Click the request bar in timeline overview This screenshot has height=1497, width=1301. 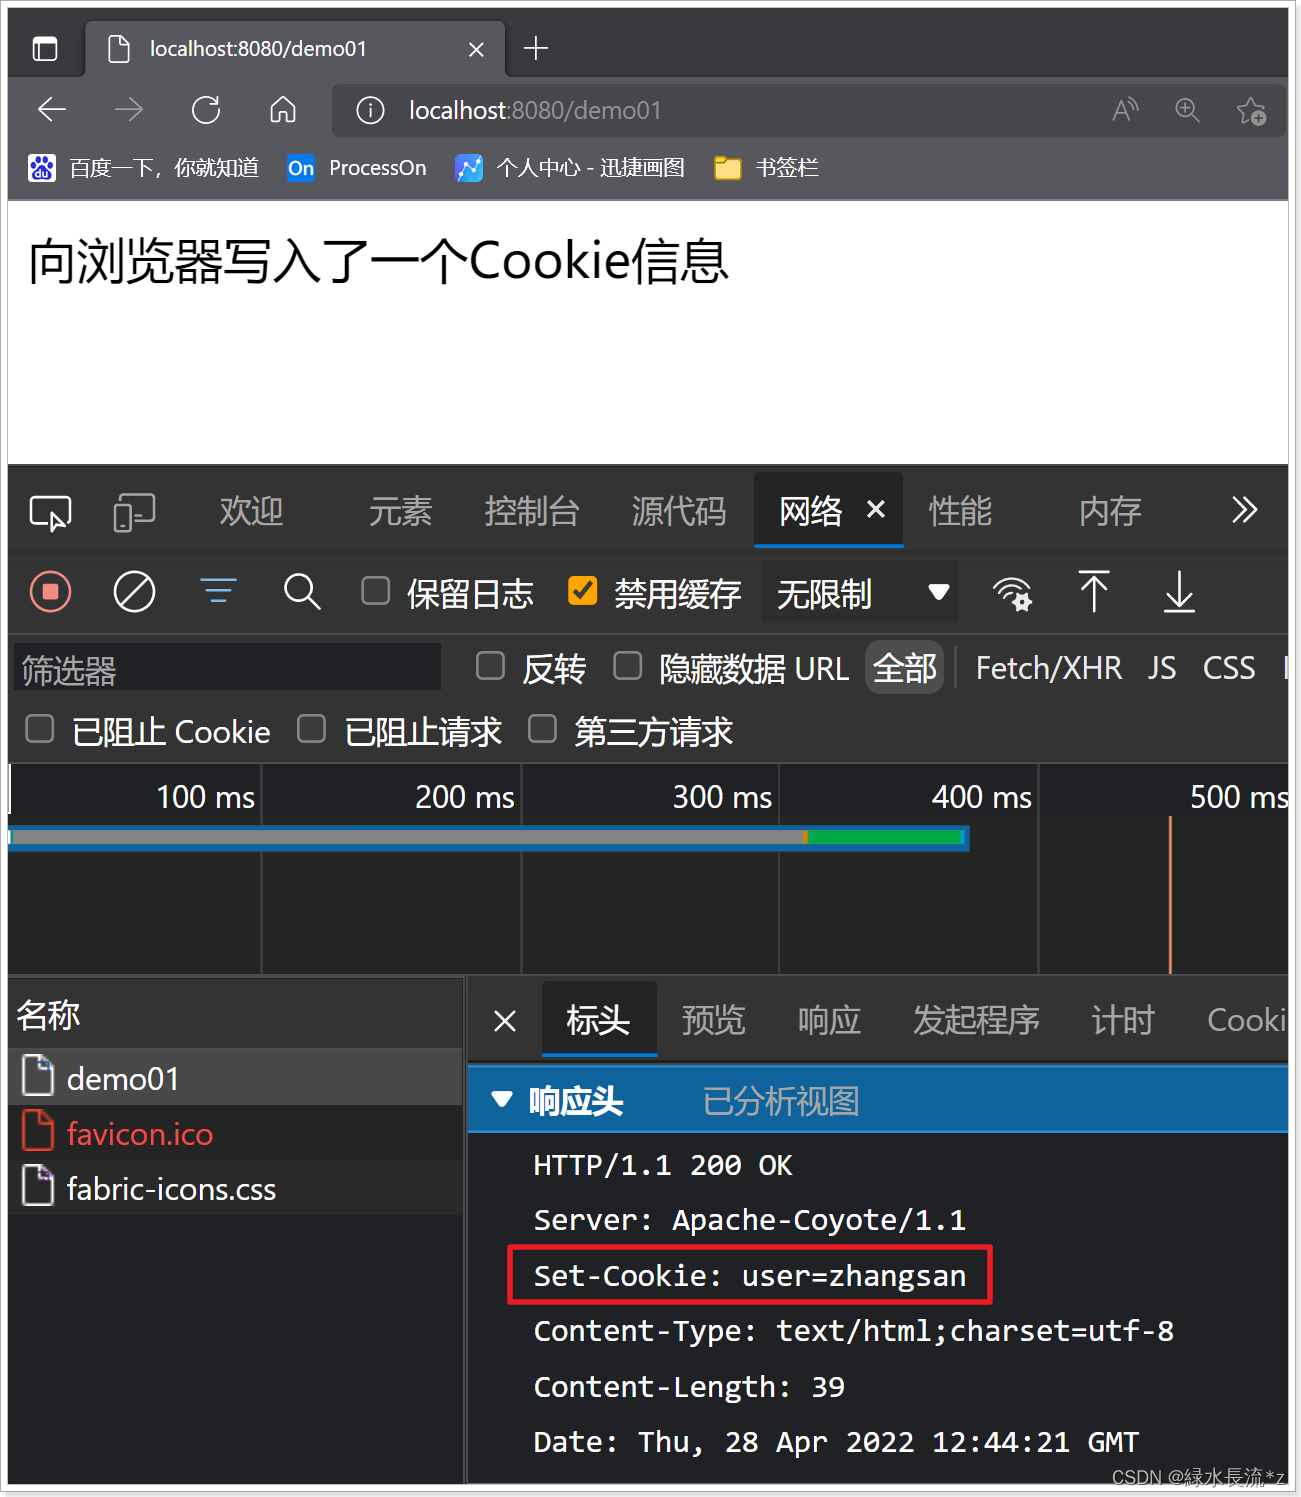pos(488,838)
